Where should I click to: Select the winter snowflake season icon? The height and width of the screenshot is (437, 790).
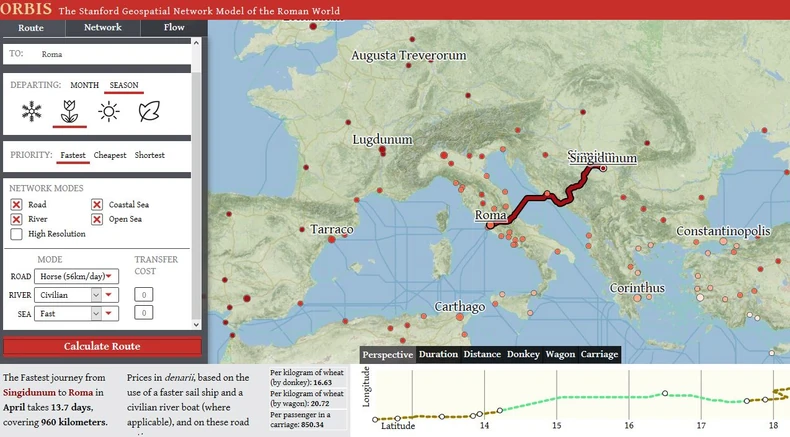click(32, 112)
